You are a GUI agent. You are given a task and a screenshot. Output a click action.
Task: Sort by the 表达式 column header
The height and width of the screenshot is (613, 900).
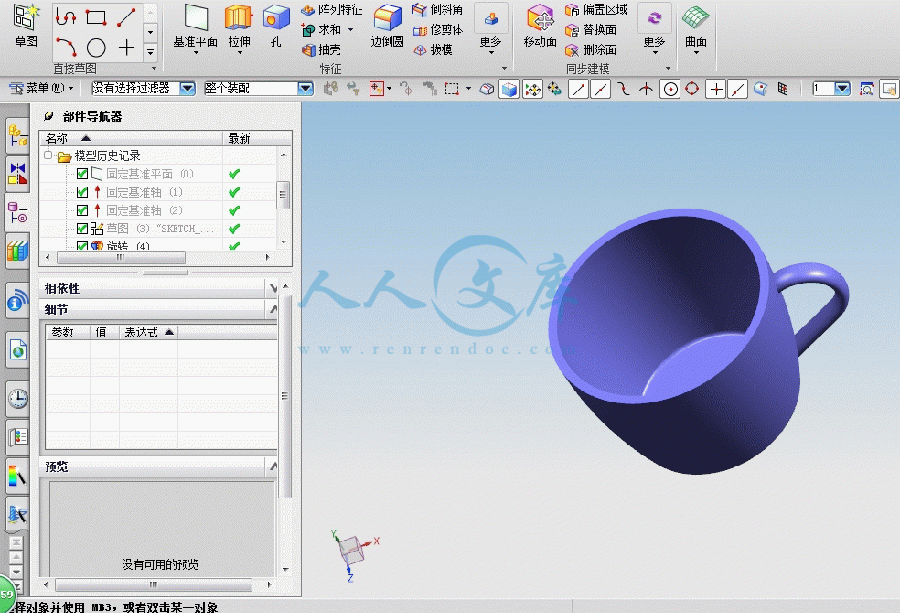[149, 332]
